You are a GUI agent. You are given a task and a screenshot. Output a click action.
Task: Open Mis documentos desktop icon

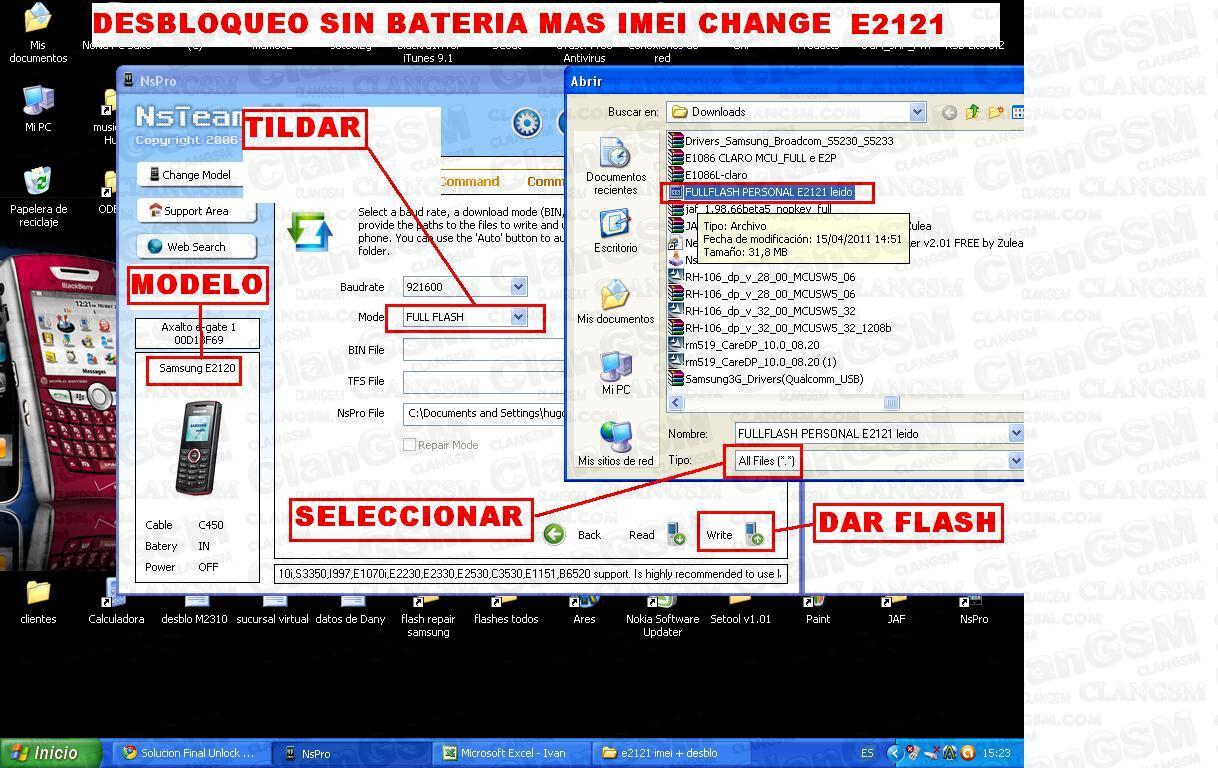click(x=38, y=33)
